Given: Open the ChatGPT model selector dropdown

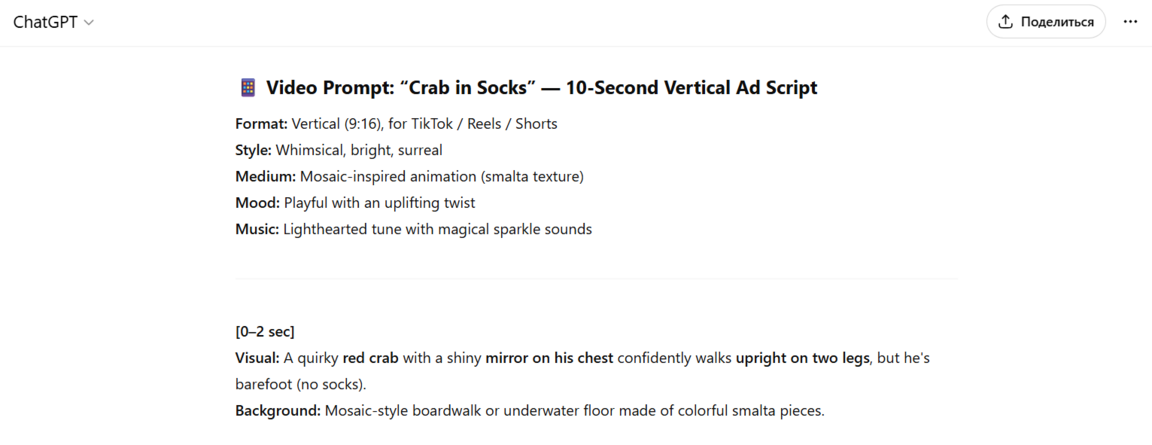Looking at the screenshot, I should 52,22.
